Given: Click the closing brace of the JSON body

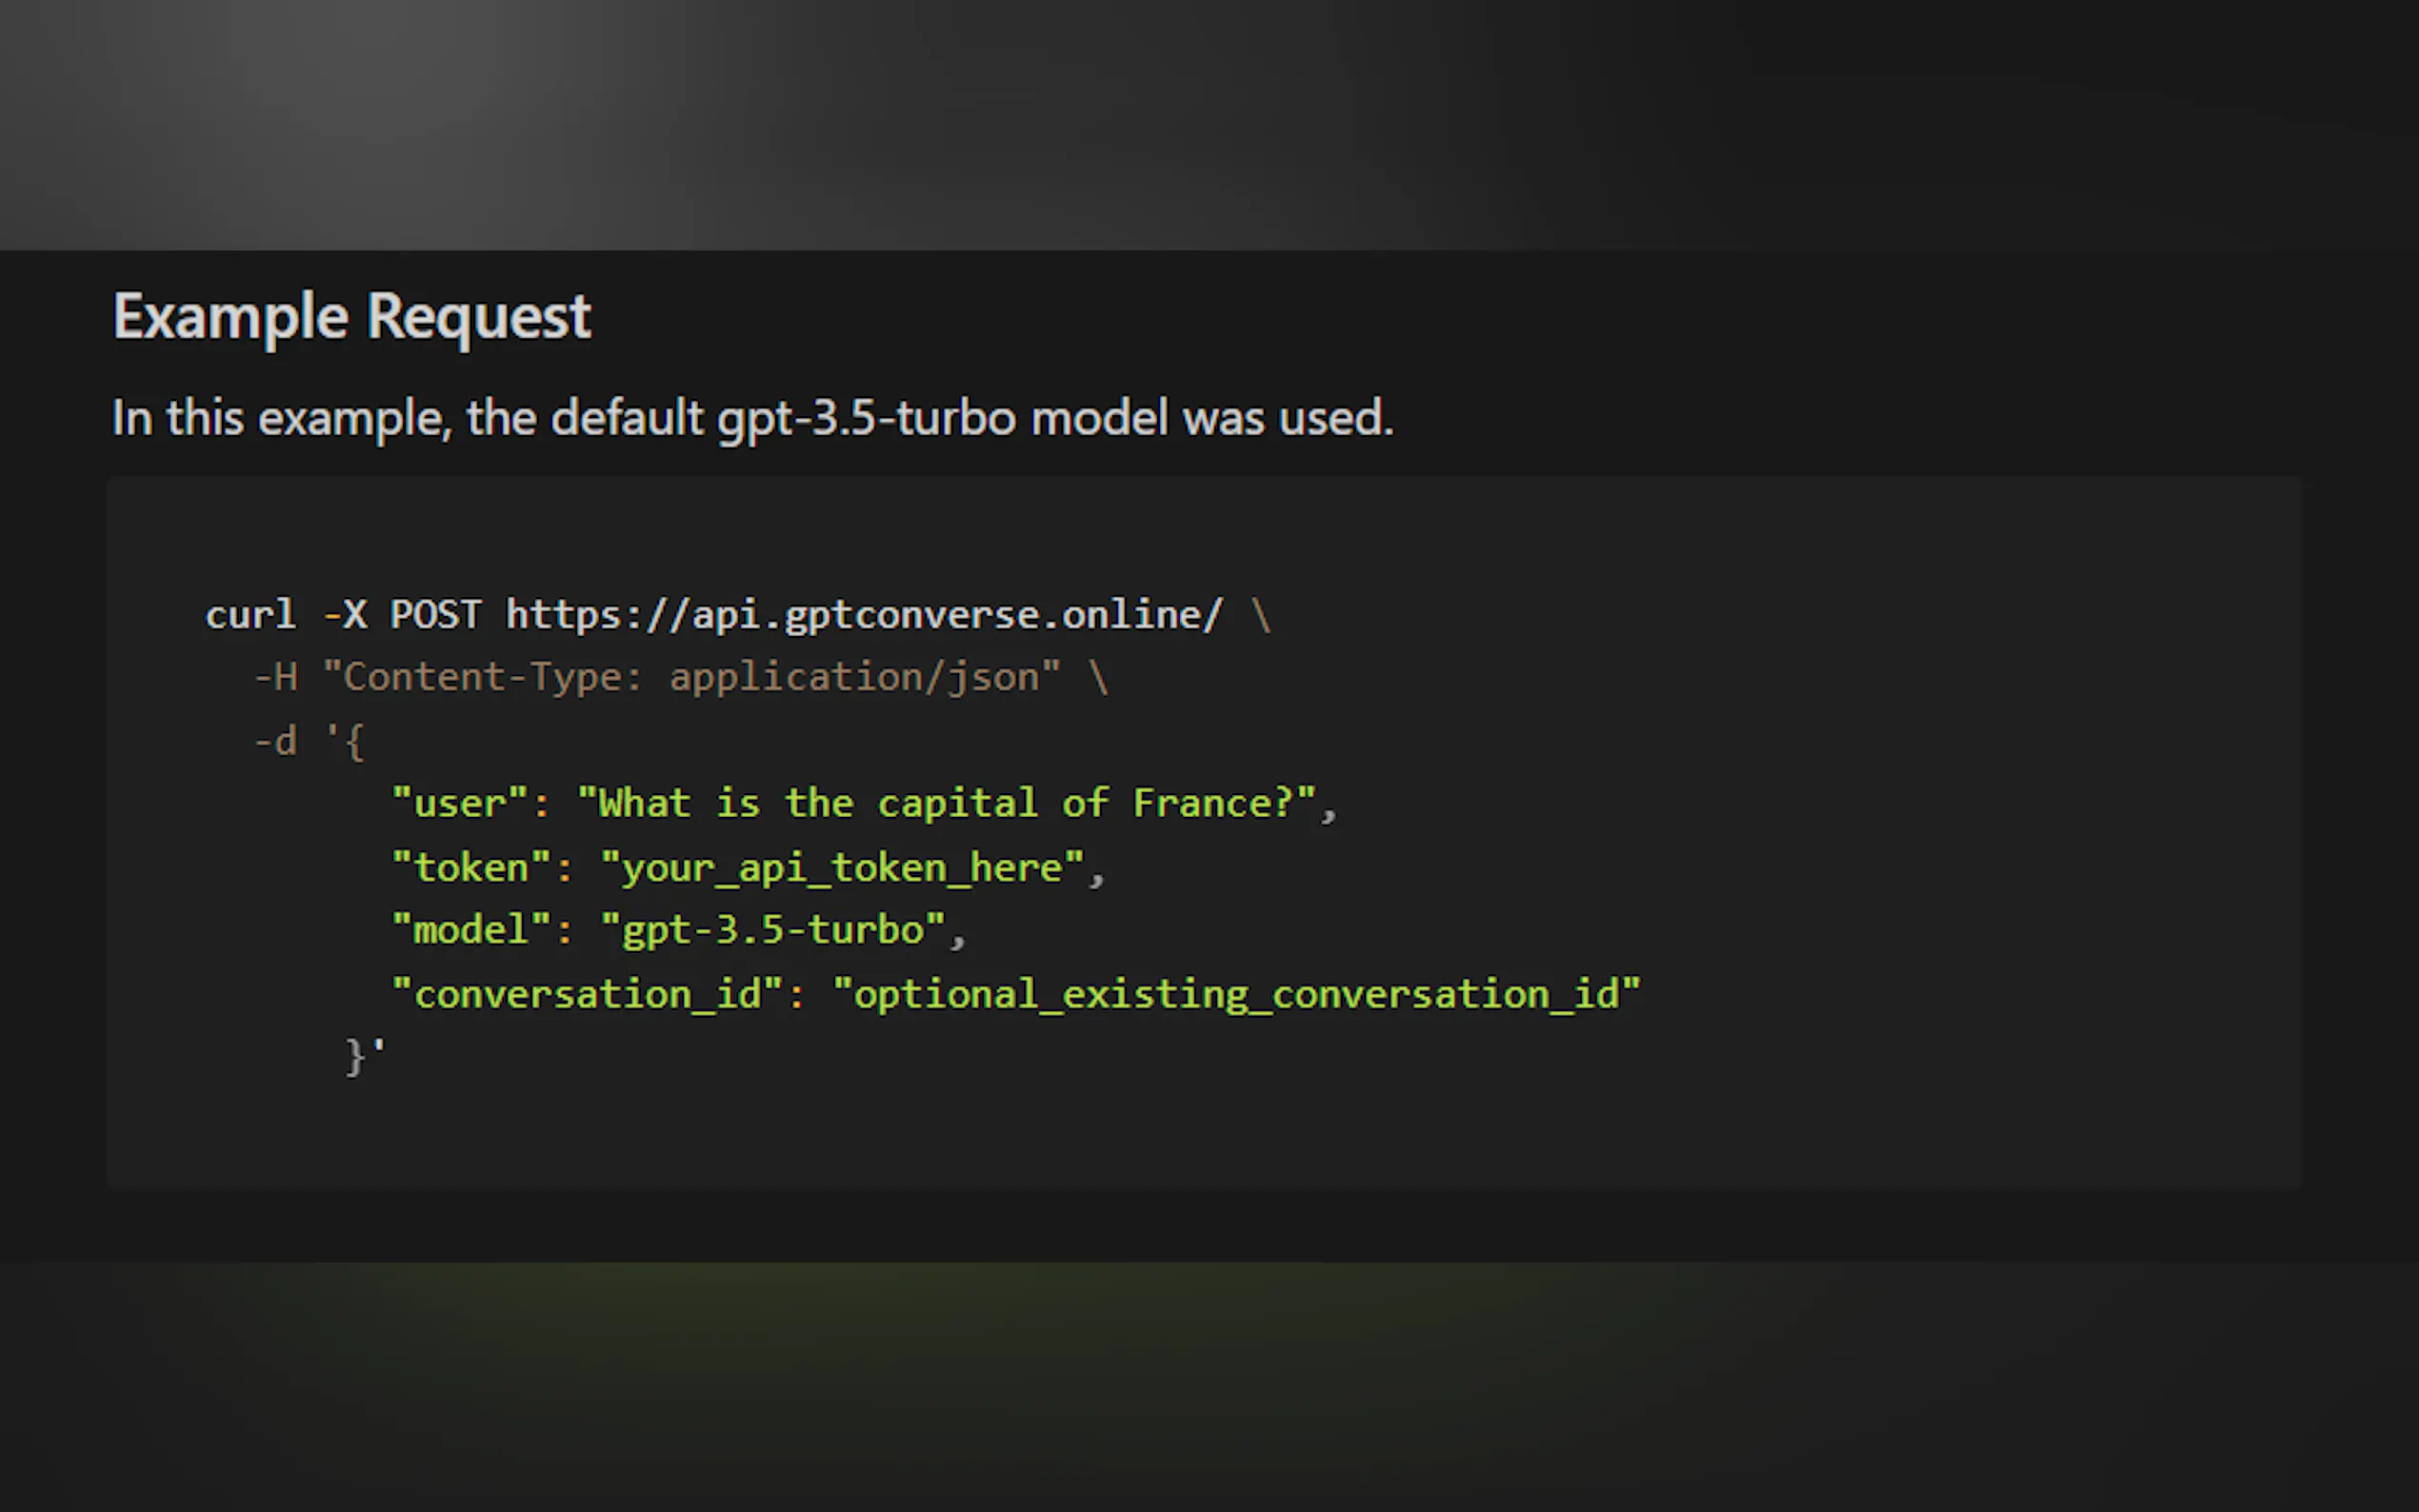Looking at the screenshot, I should click(355, 1057).
